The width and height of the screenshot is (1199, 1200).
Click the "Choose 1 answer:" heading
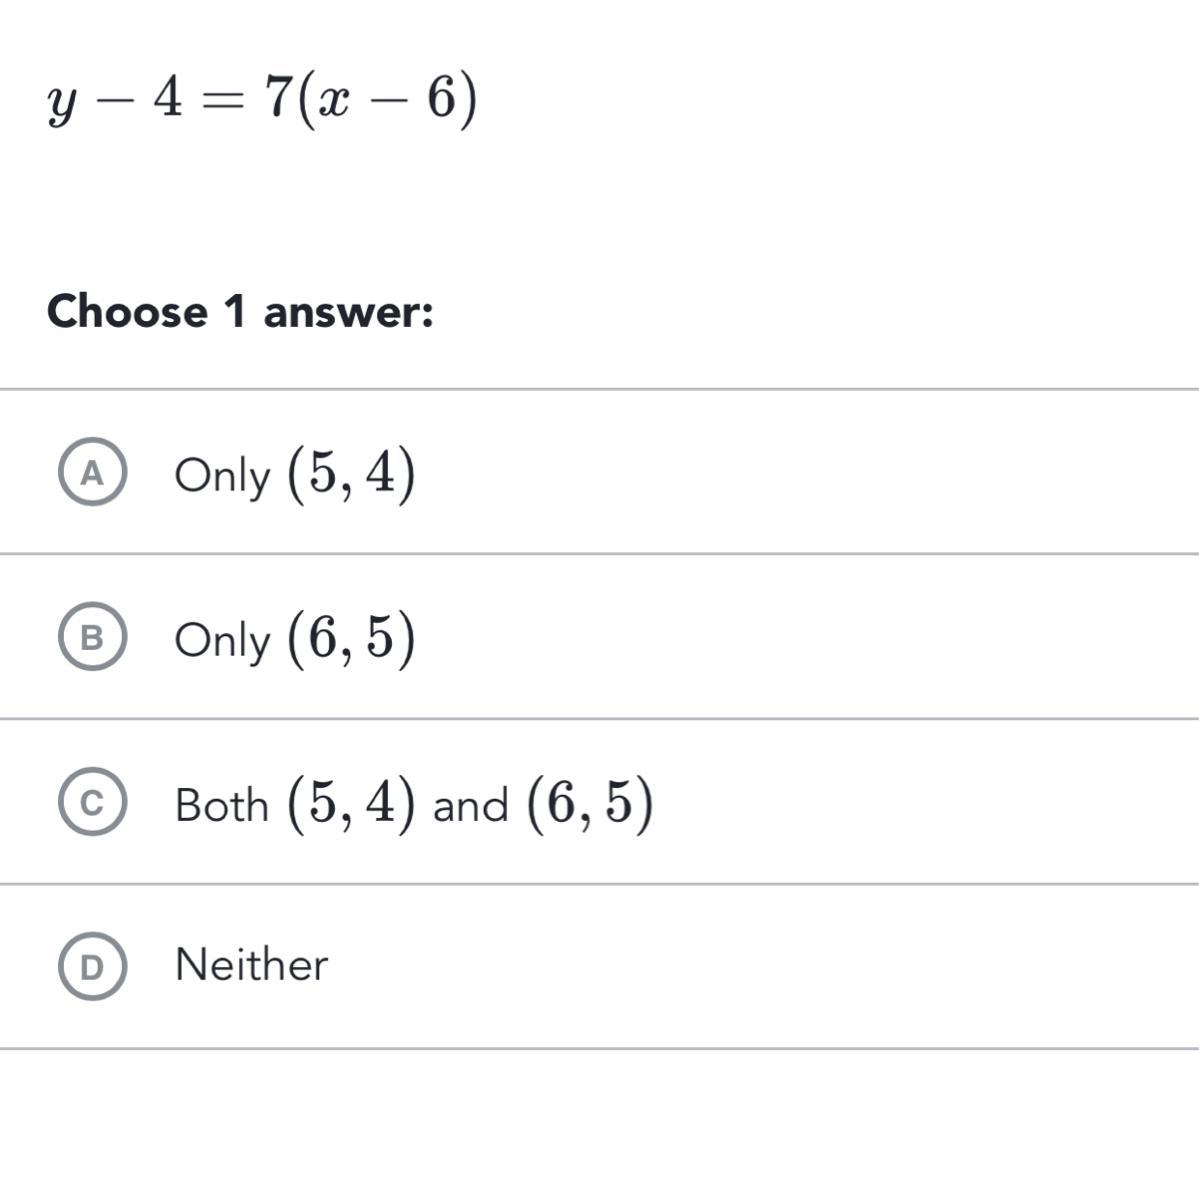(x=240, y=311)
